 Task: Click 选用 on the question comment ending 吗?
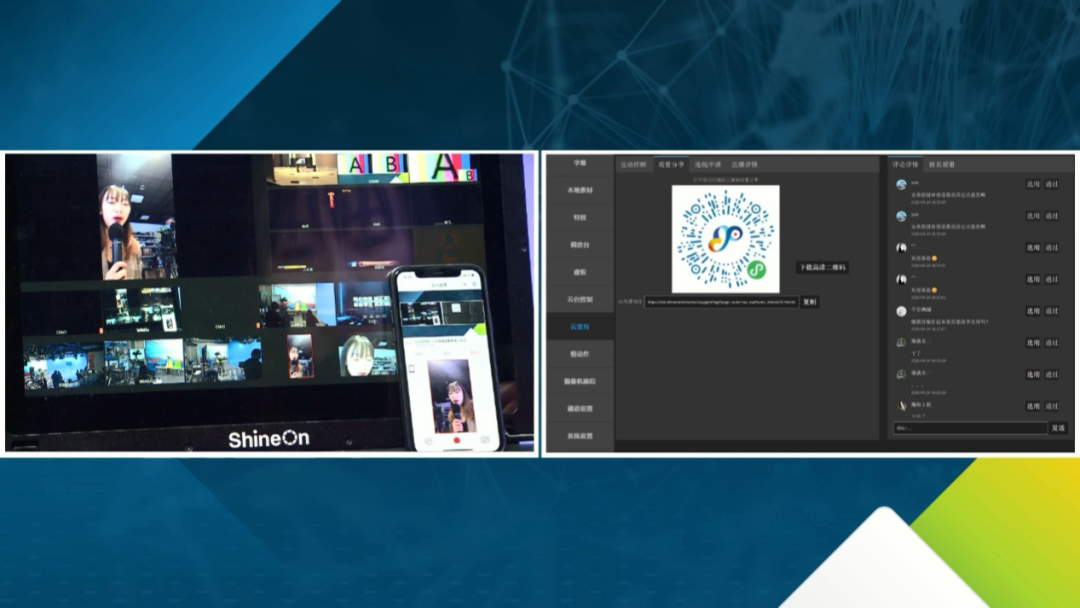tap(1033, 311)
